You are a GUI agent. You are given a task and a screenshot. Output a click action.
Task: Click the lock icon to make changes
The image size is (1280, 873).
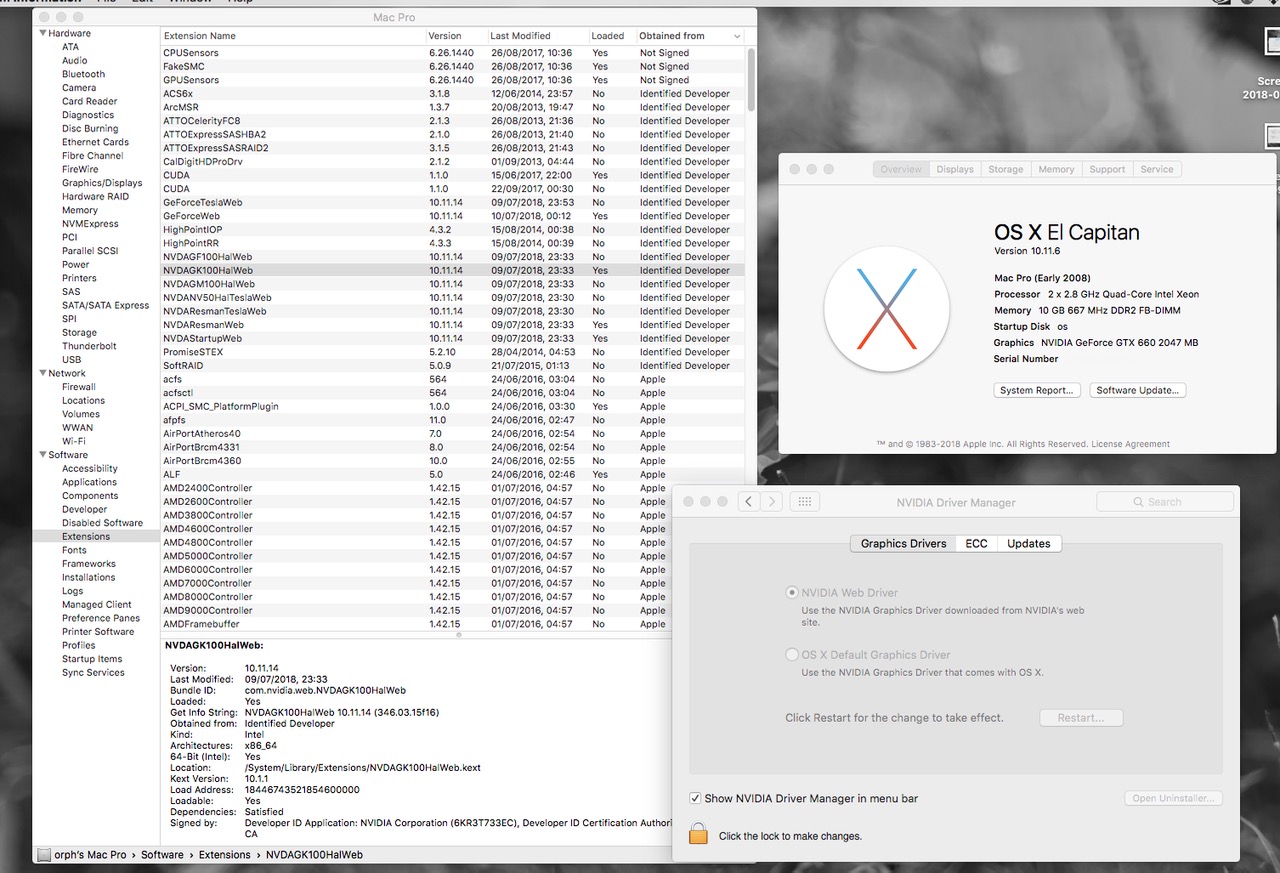[x=698, y=833]
